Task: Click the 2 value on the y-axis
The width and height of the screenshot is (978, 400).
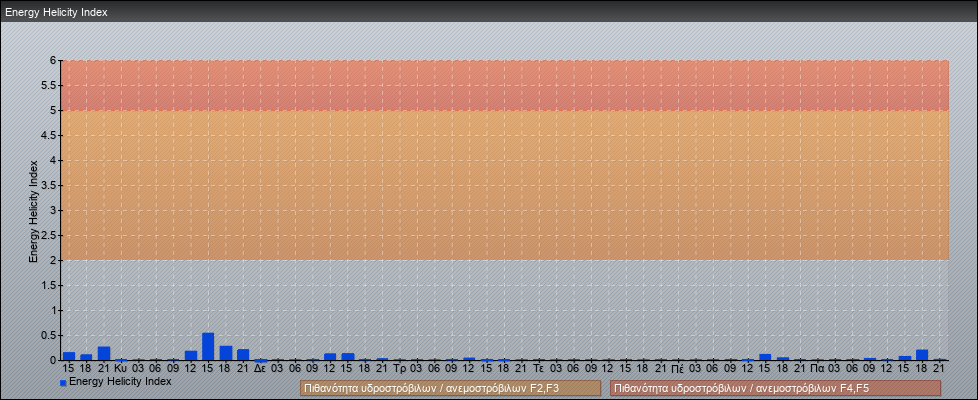Action: click(54, 260)
